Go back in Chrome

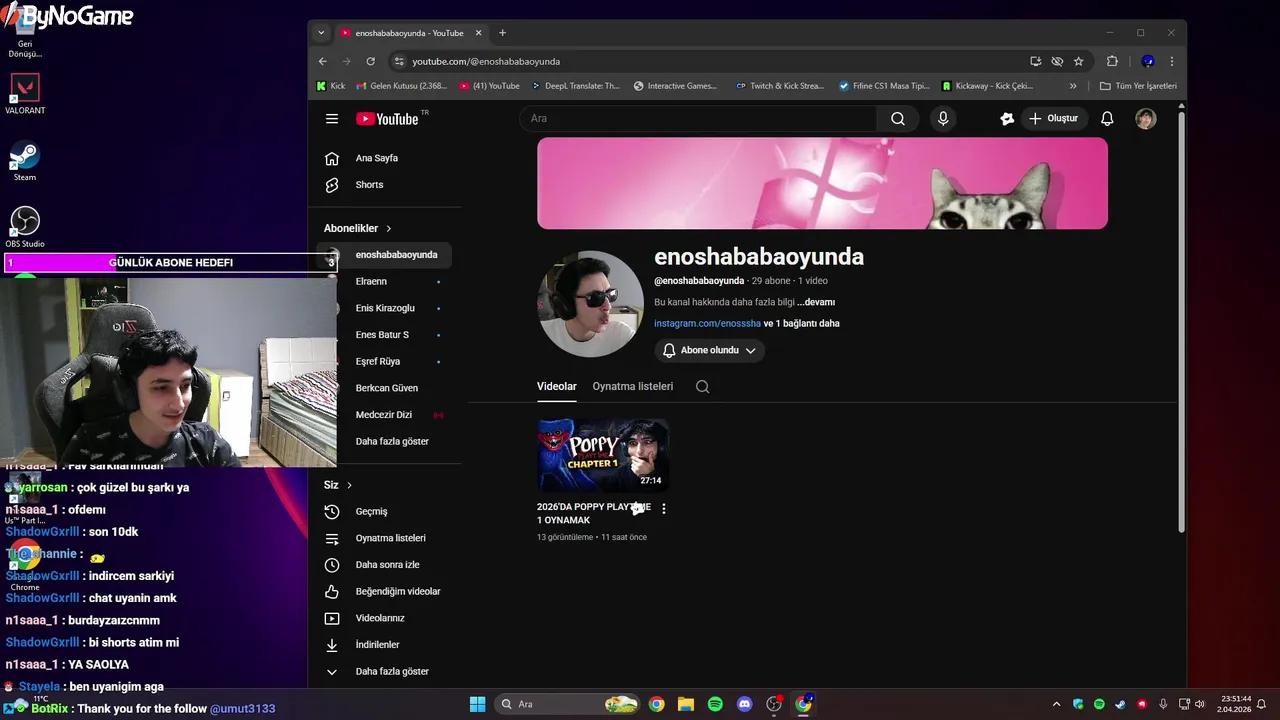tap(323, 61)
